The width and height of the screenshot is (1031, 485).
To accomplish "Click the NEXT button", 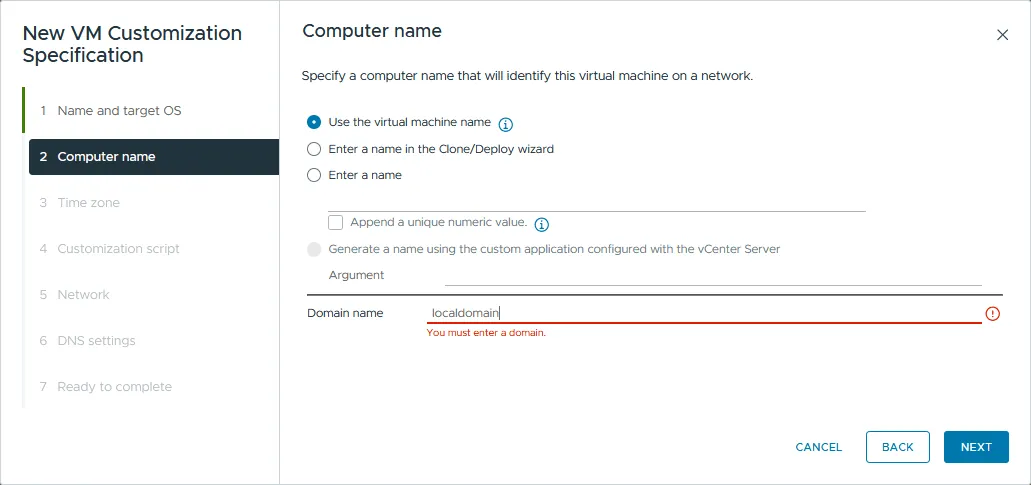I will tap(976, 447).
